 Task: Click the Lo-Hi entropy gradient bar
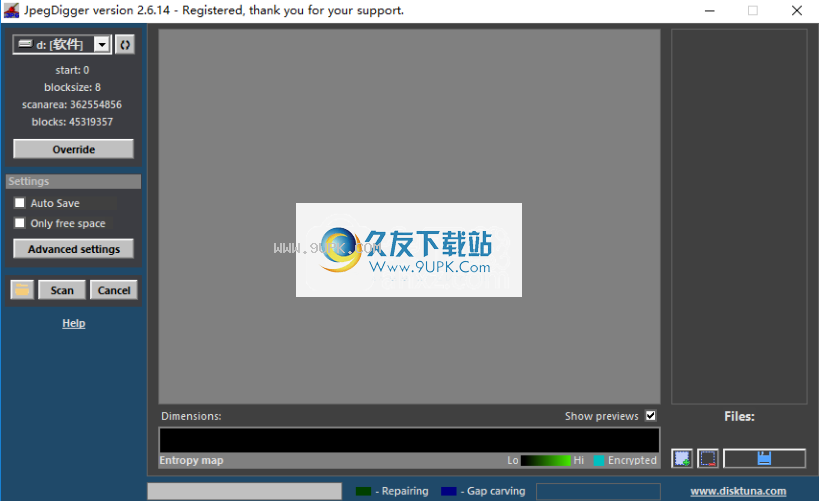click(x=546, y=460)
